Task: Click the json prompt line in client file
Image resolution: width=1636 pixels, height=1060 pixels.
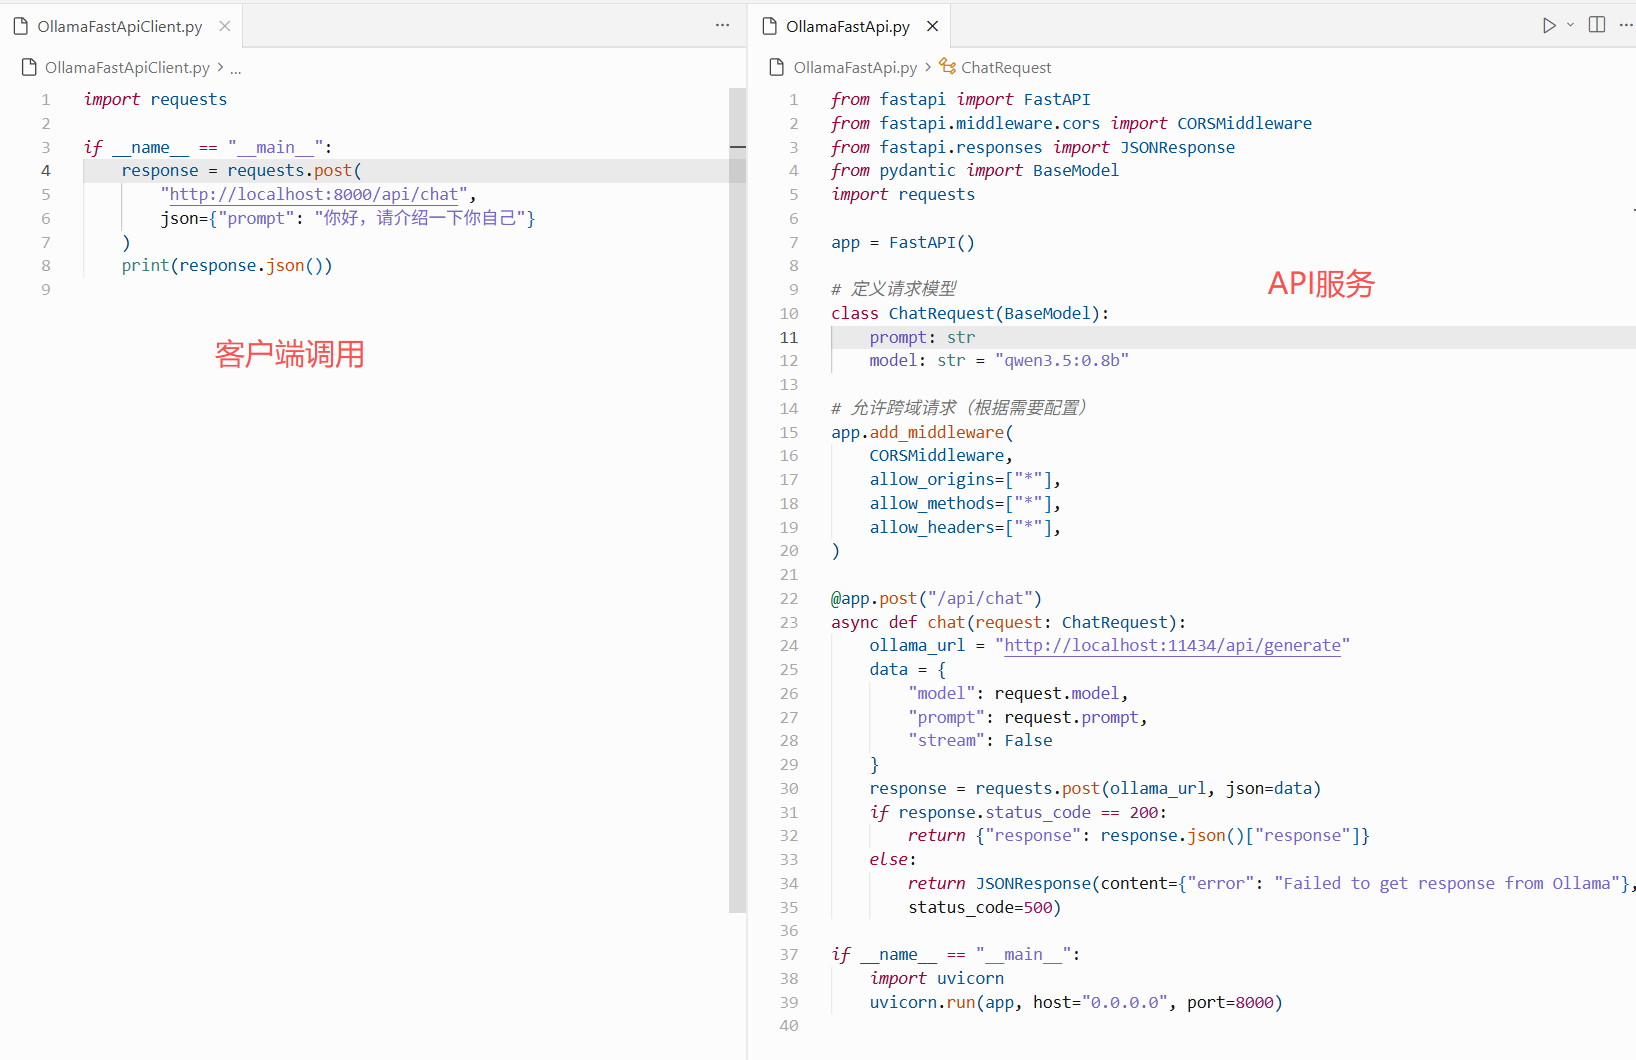Action: pyautogui.click(x=348, y=218)
